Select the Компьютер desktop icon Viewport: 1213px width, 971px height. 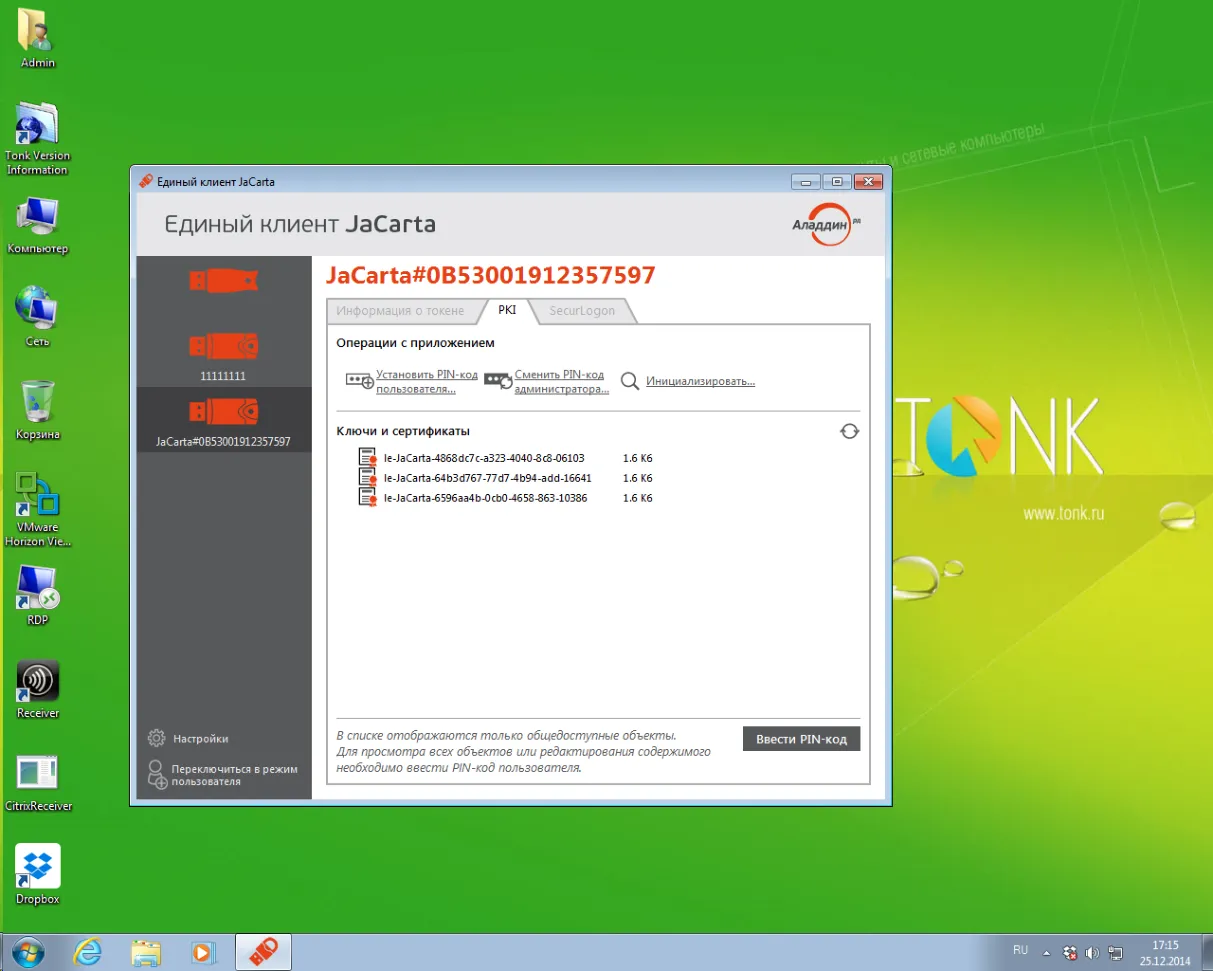click(38, 225)
